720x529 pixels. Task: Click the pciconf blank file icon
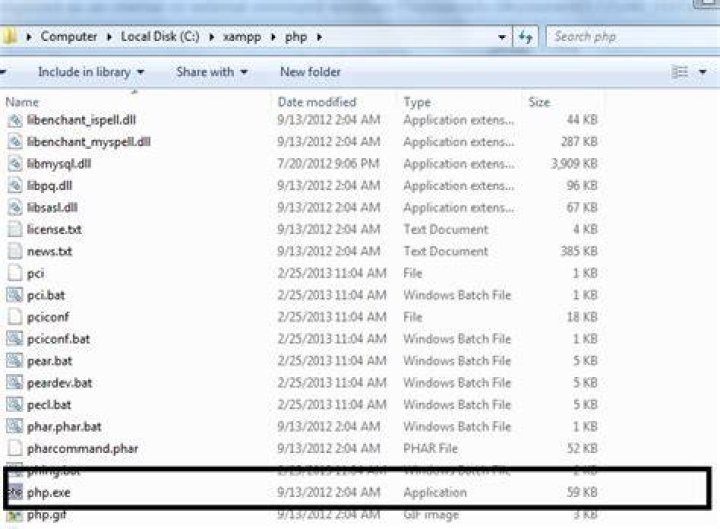(x=15, y=317)
